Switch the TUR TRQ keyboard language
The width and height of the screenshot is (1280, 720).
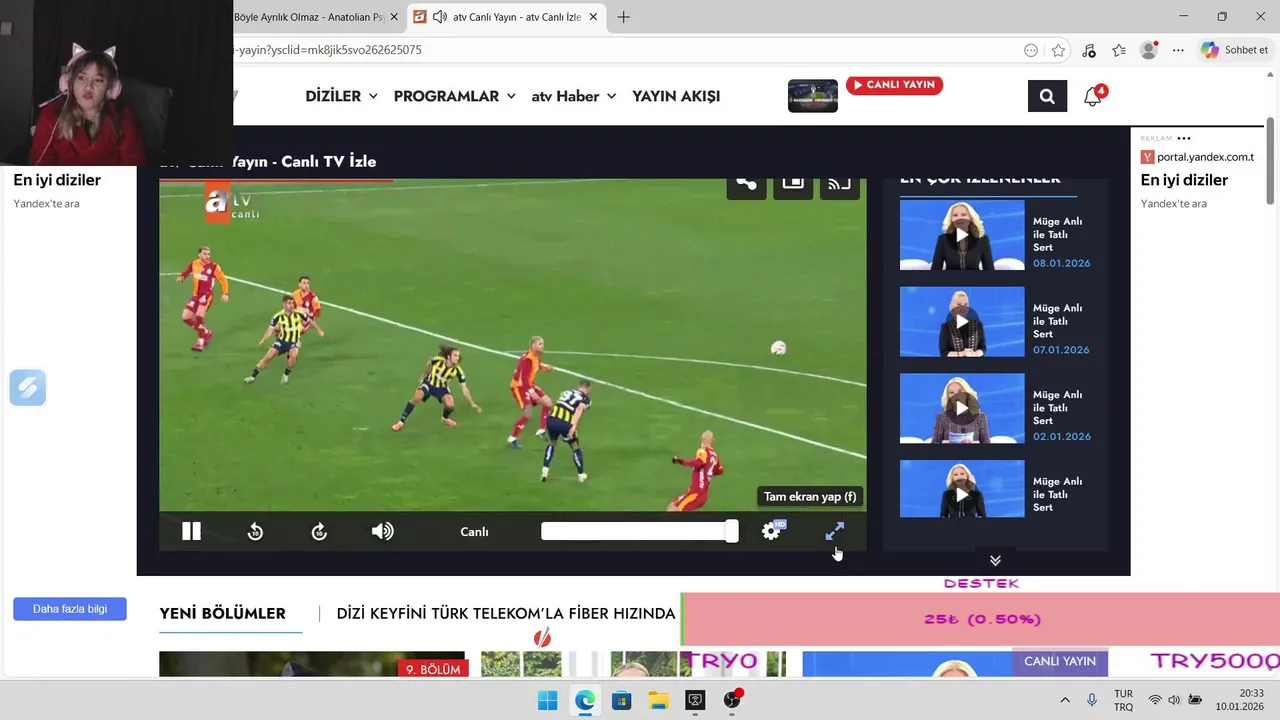(x=1123, y=700)
